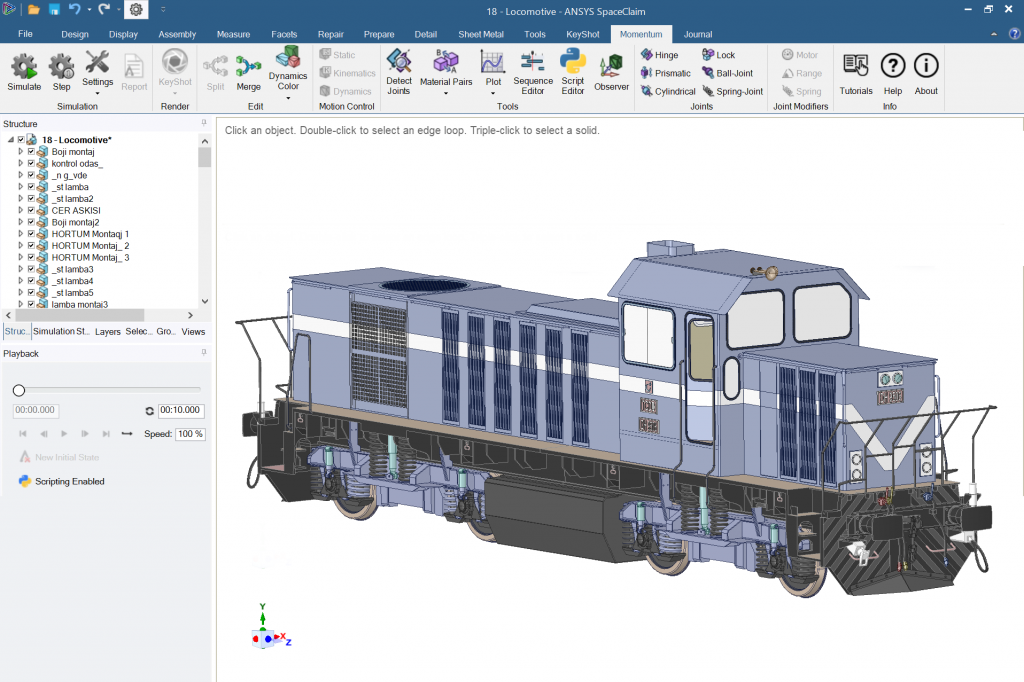Select the Hinge joint tool

(x=660, y=55)
